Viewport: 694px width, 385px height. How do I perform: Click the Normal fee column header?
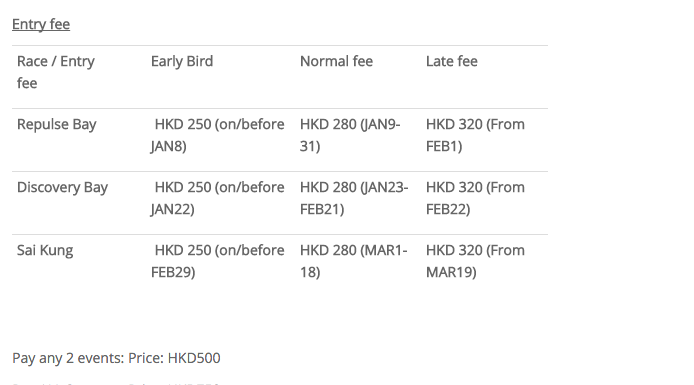coord(336,61)
